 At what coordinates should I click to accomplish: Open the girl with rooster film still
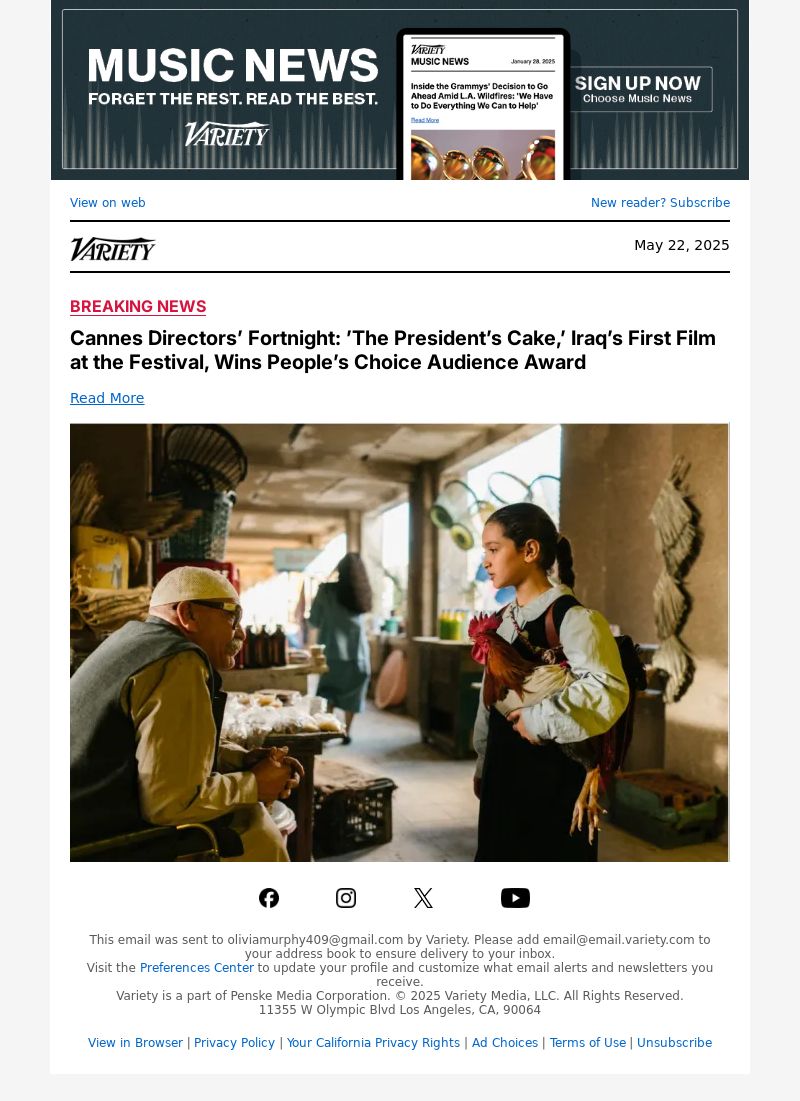399,642
